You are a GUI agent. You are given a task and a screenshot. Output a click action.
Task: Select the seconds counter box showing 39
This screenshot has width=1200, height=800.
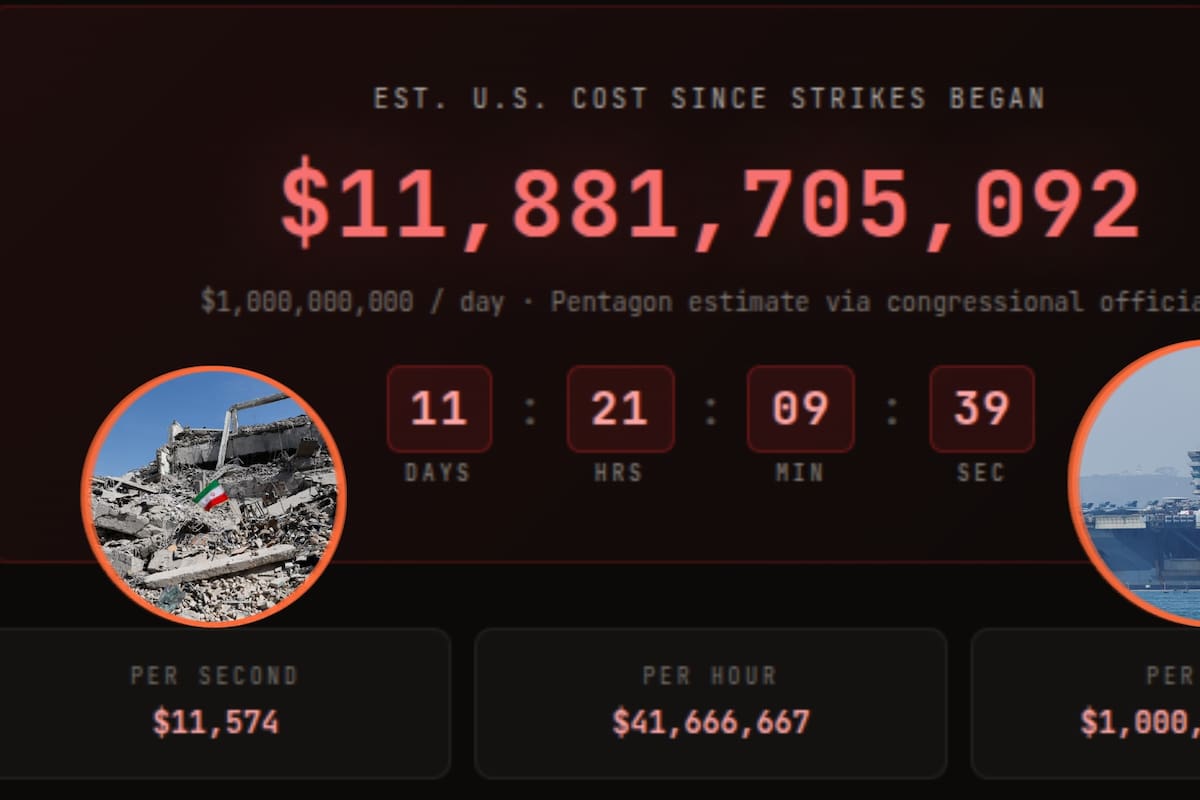981,409
